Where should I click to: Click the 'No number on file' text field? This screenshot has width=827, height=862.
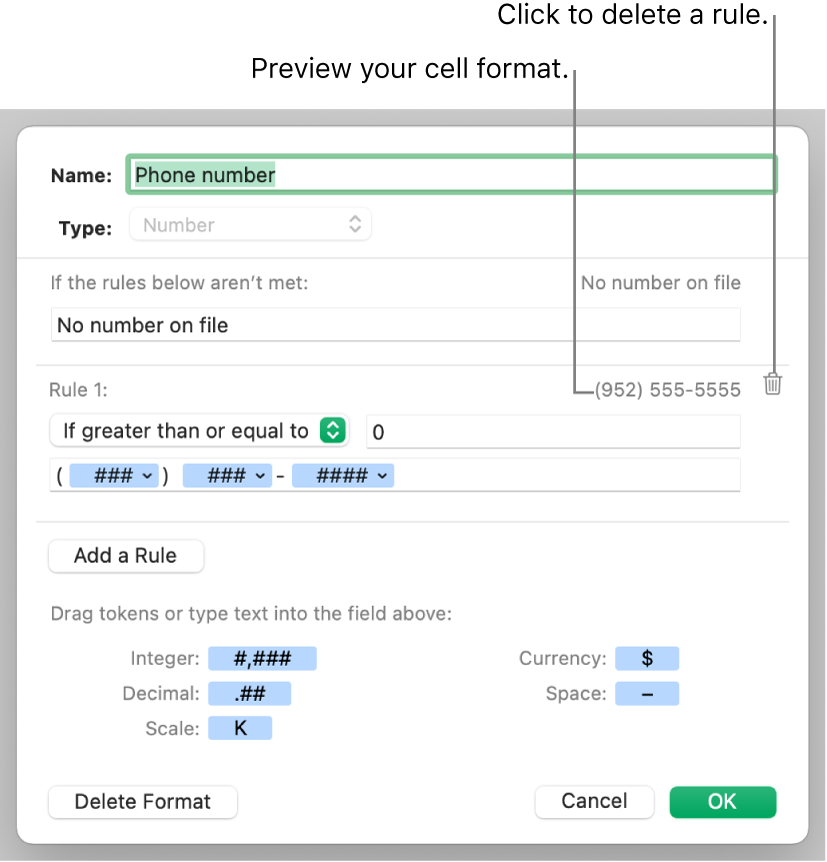(395, 324)
